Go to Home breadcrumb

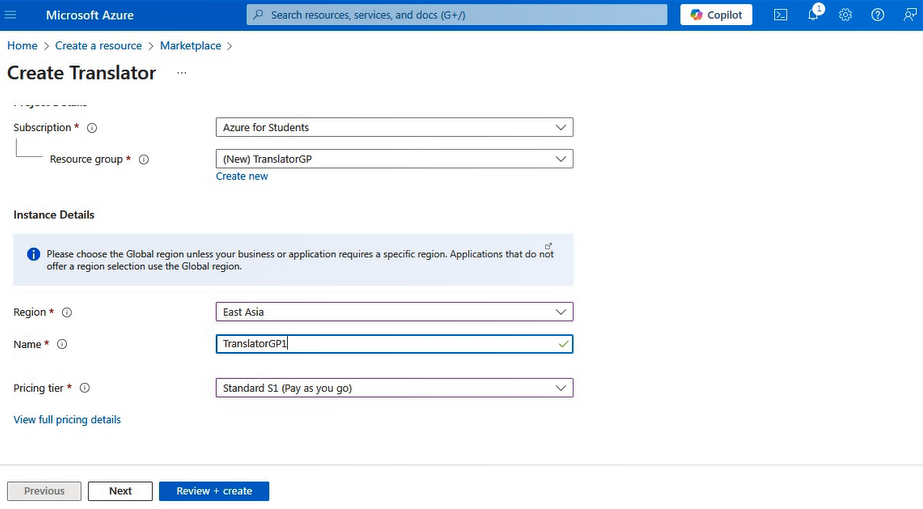(22, 46)
